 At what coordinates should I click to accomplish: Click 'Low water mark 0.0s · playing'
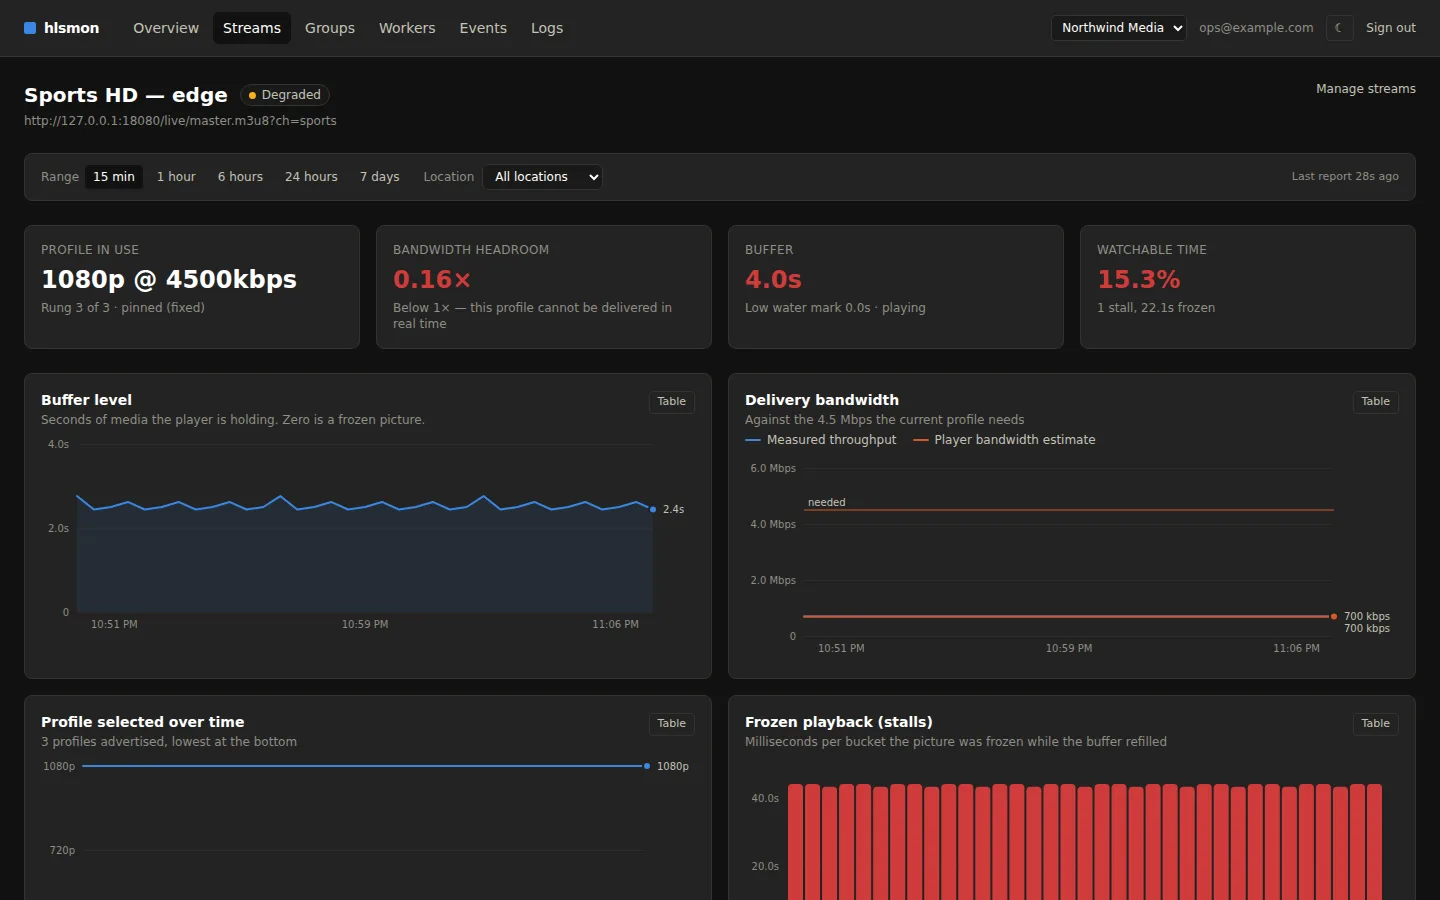(835, 308)
